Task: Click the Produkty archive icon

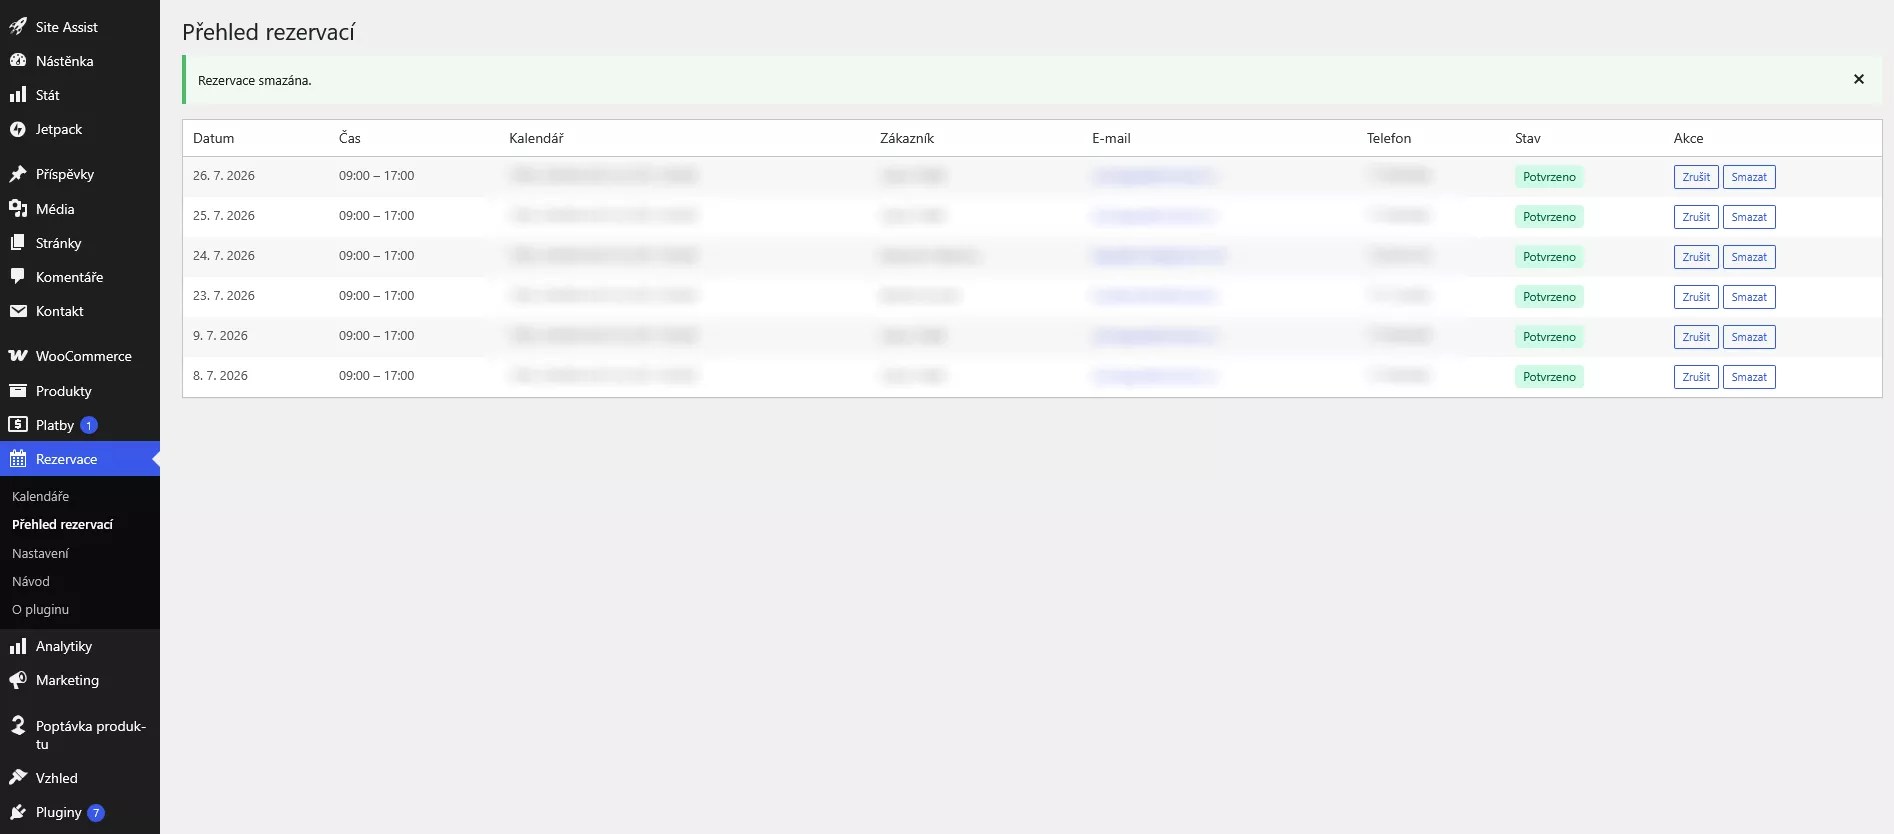Action: (x=18, y=391)
